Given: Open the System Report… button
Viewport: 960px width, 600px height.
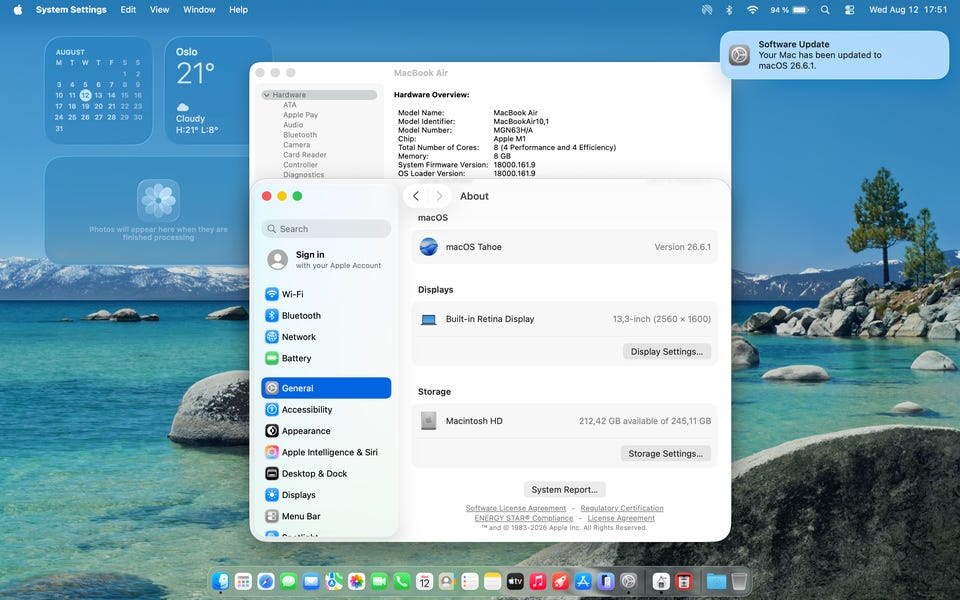Looking at the screenshot, I should click(x=564, y=490).
